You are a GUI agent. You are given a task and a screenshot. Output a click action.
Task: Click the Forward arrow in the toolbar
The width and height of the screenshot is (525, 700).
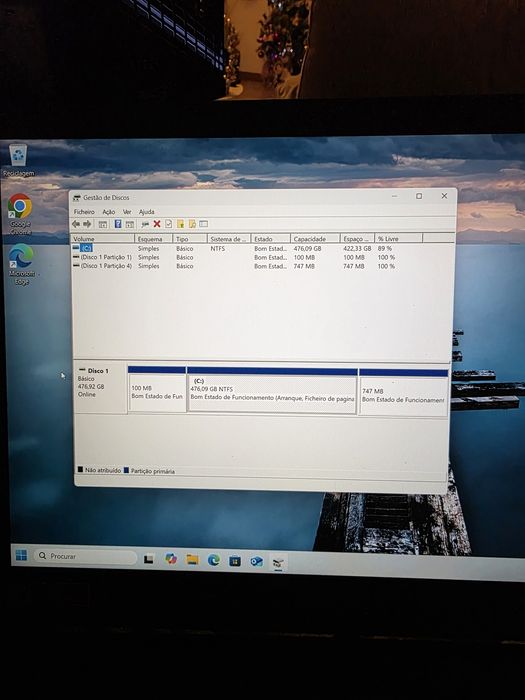click(87, 224)
